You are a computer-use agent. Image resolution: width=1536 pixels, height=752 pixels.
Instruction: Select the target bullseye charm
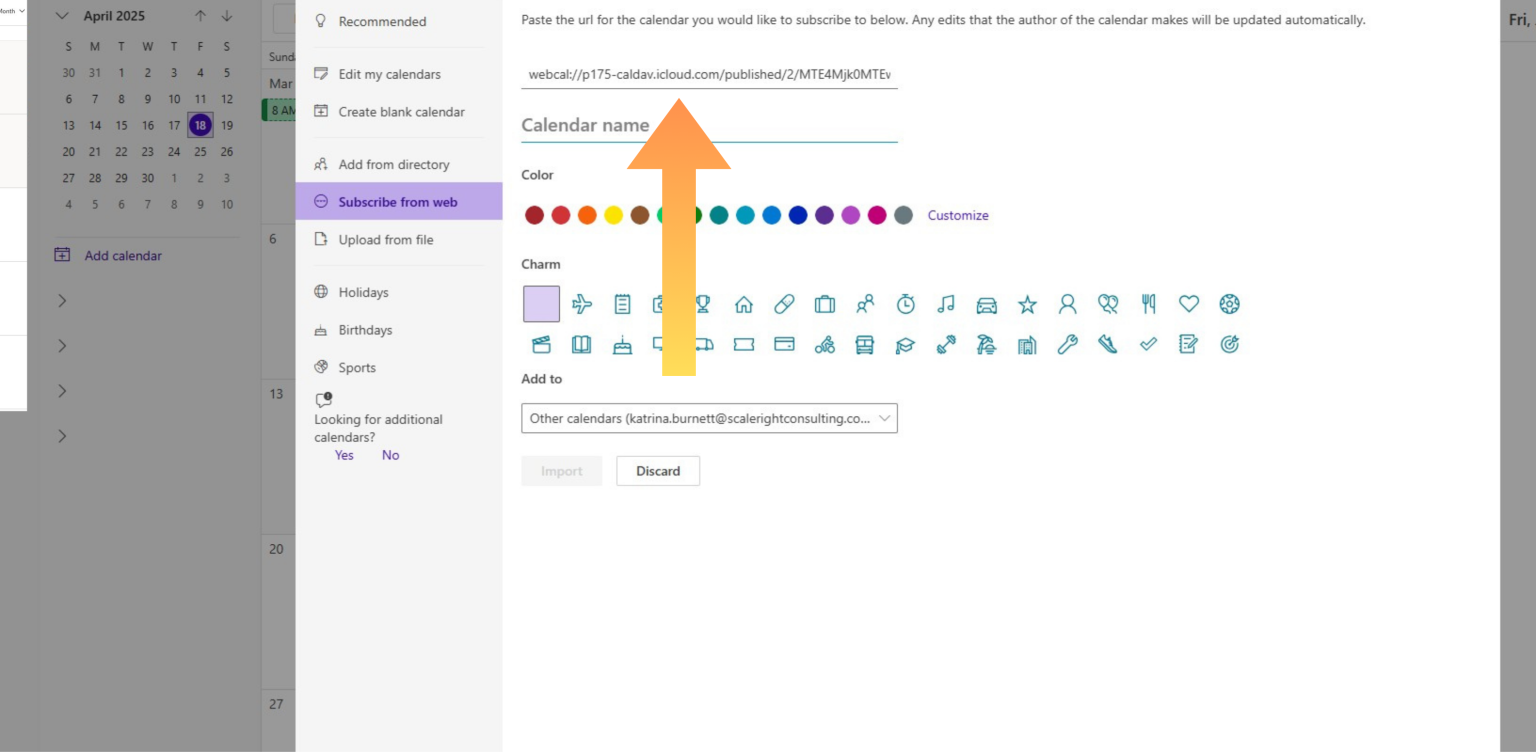(1230, 345)
